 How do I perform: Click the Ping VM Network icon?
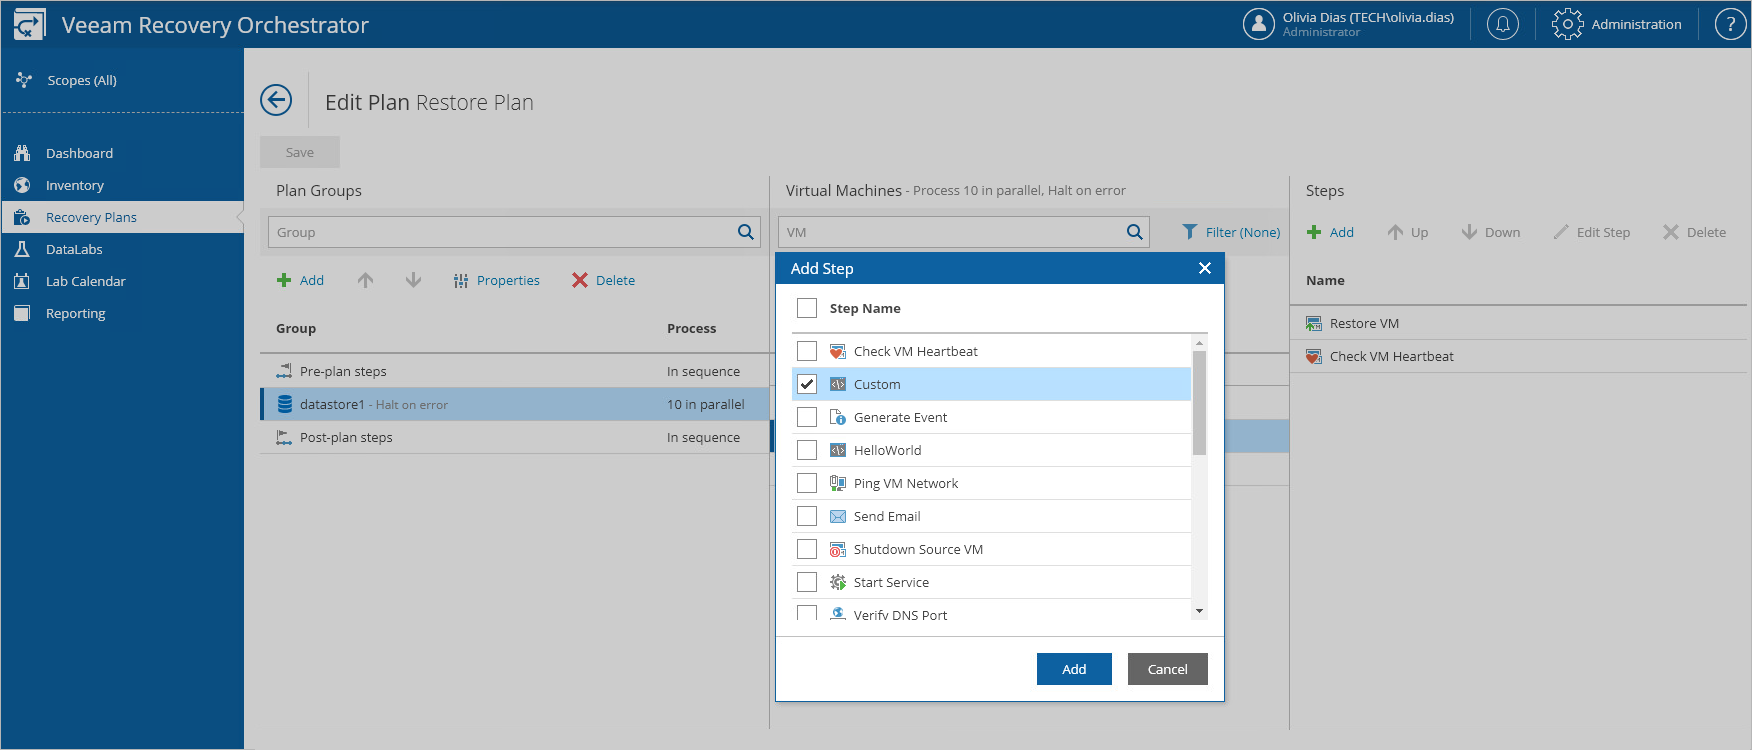point(838,483)
